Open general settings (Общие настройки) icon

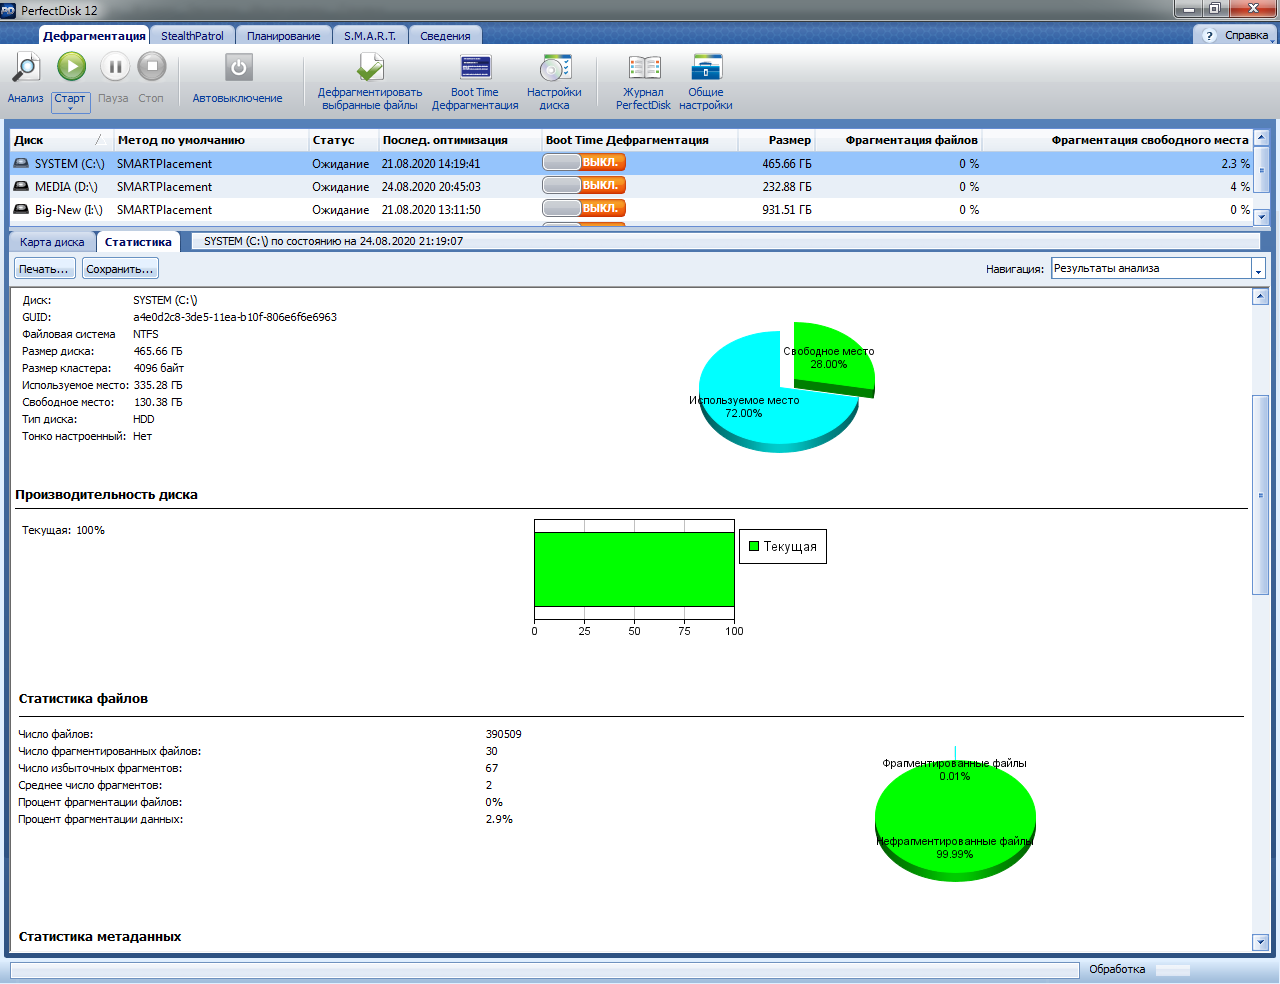pos(706,68)
